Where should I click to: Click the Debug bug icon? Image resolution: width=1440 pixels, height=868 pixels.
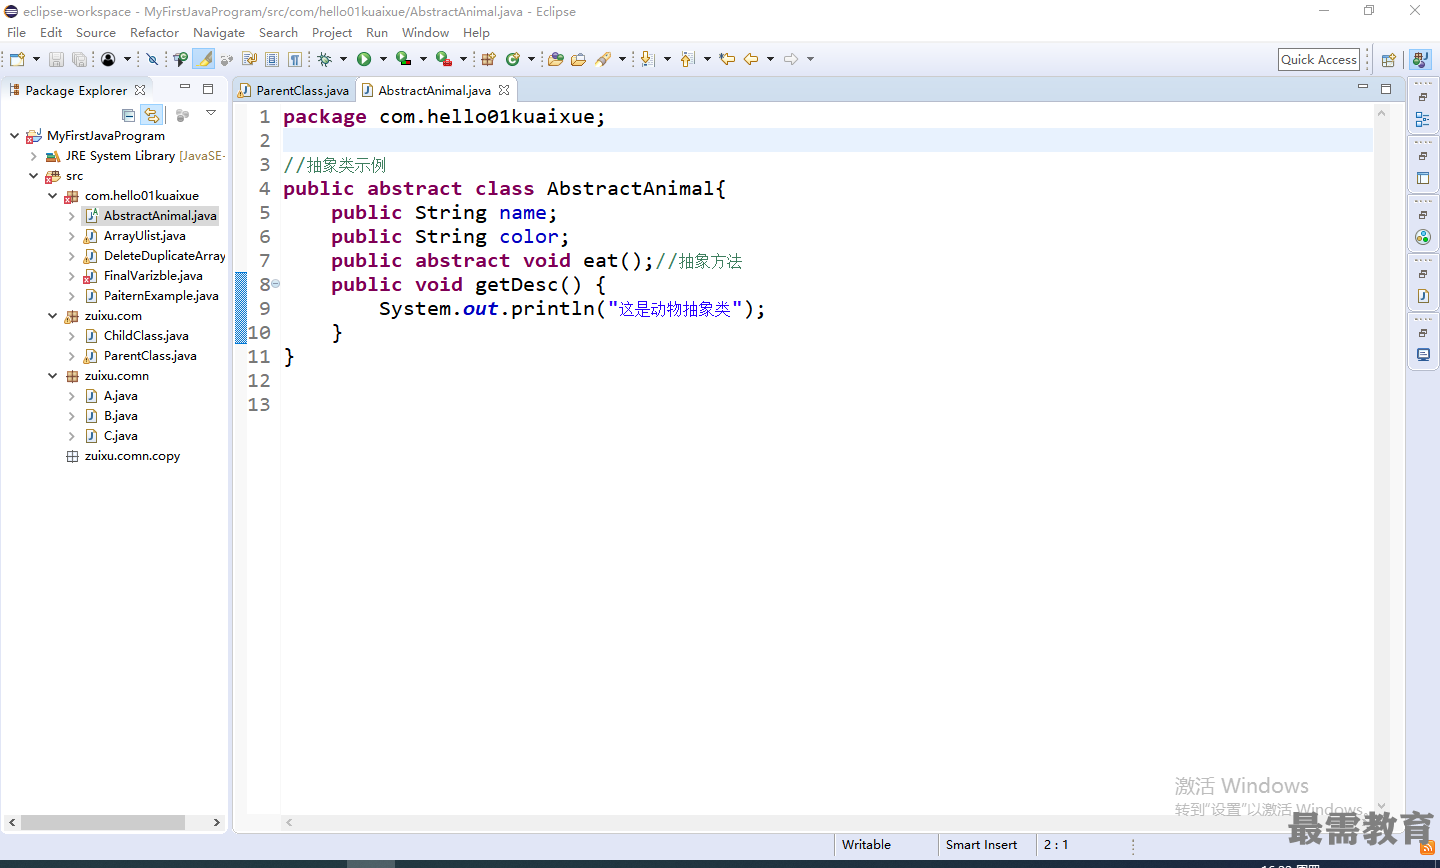point(324,59)
